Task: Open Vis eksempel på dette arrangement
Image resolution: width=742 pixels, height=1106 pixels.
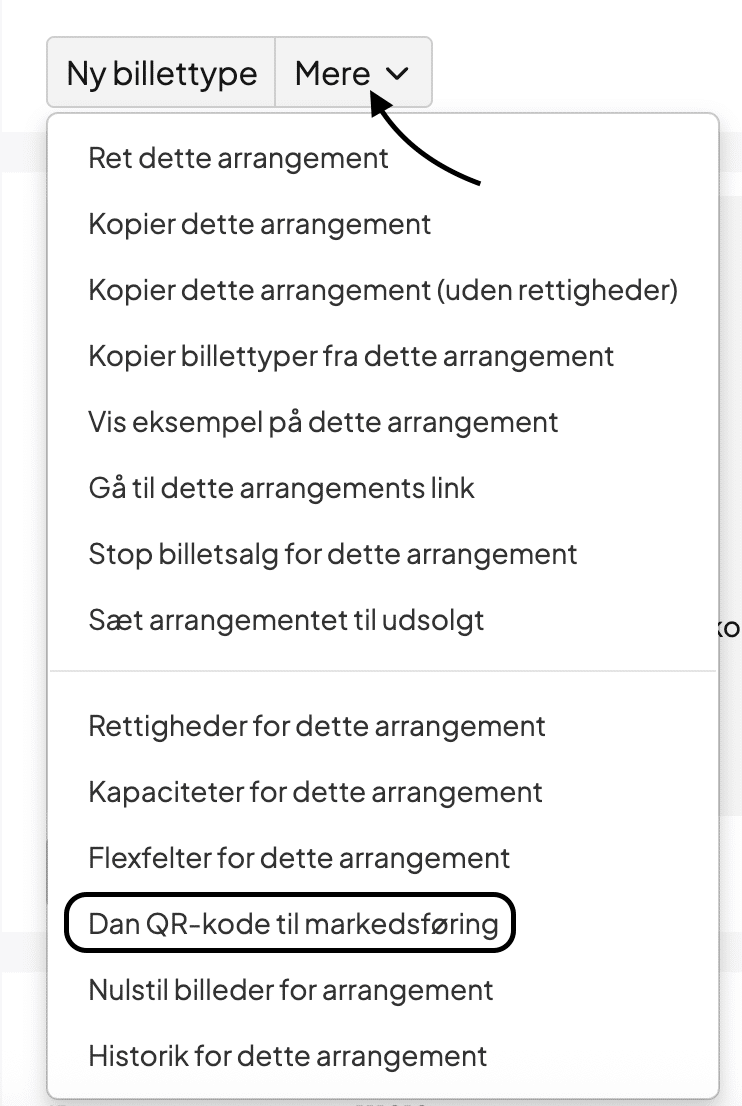Action: click(x=323, y=422)
